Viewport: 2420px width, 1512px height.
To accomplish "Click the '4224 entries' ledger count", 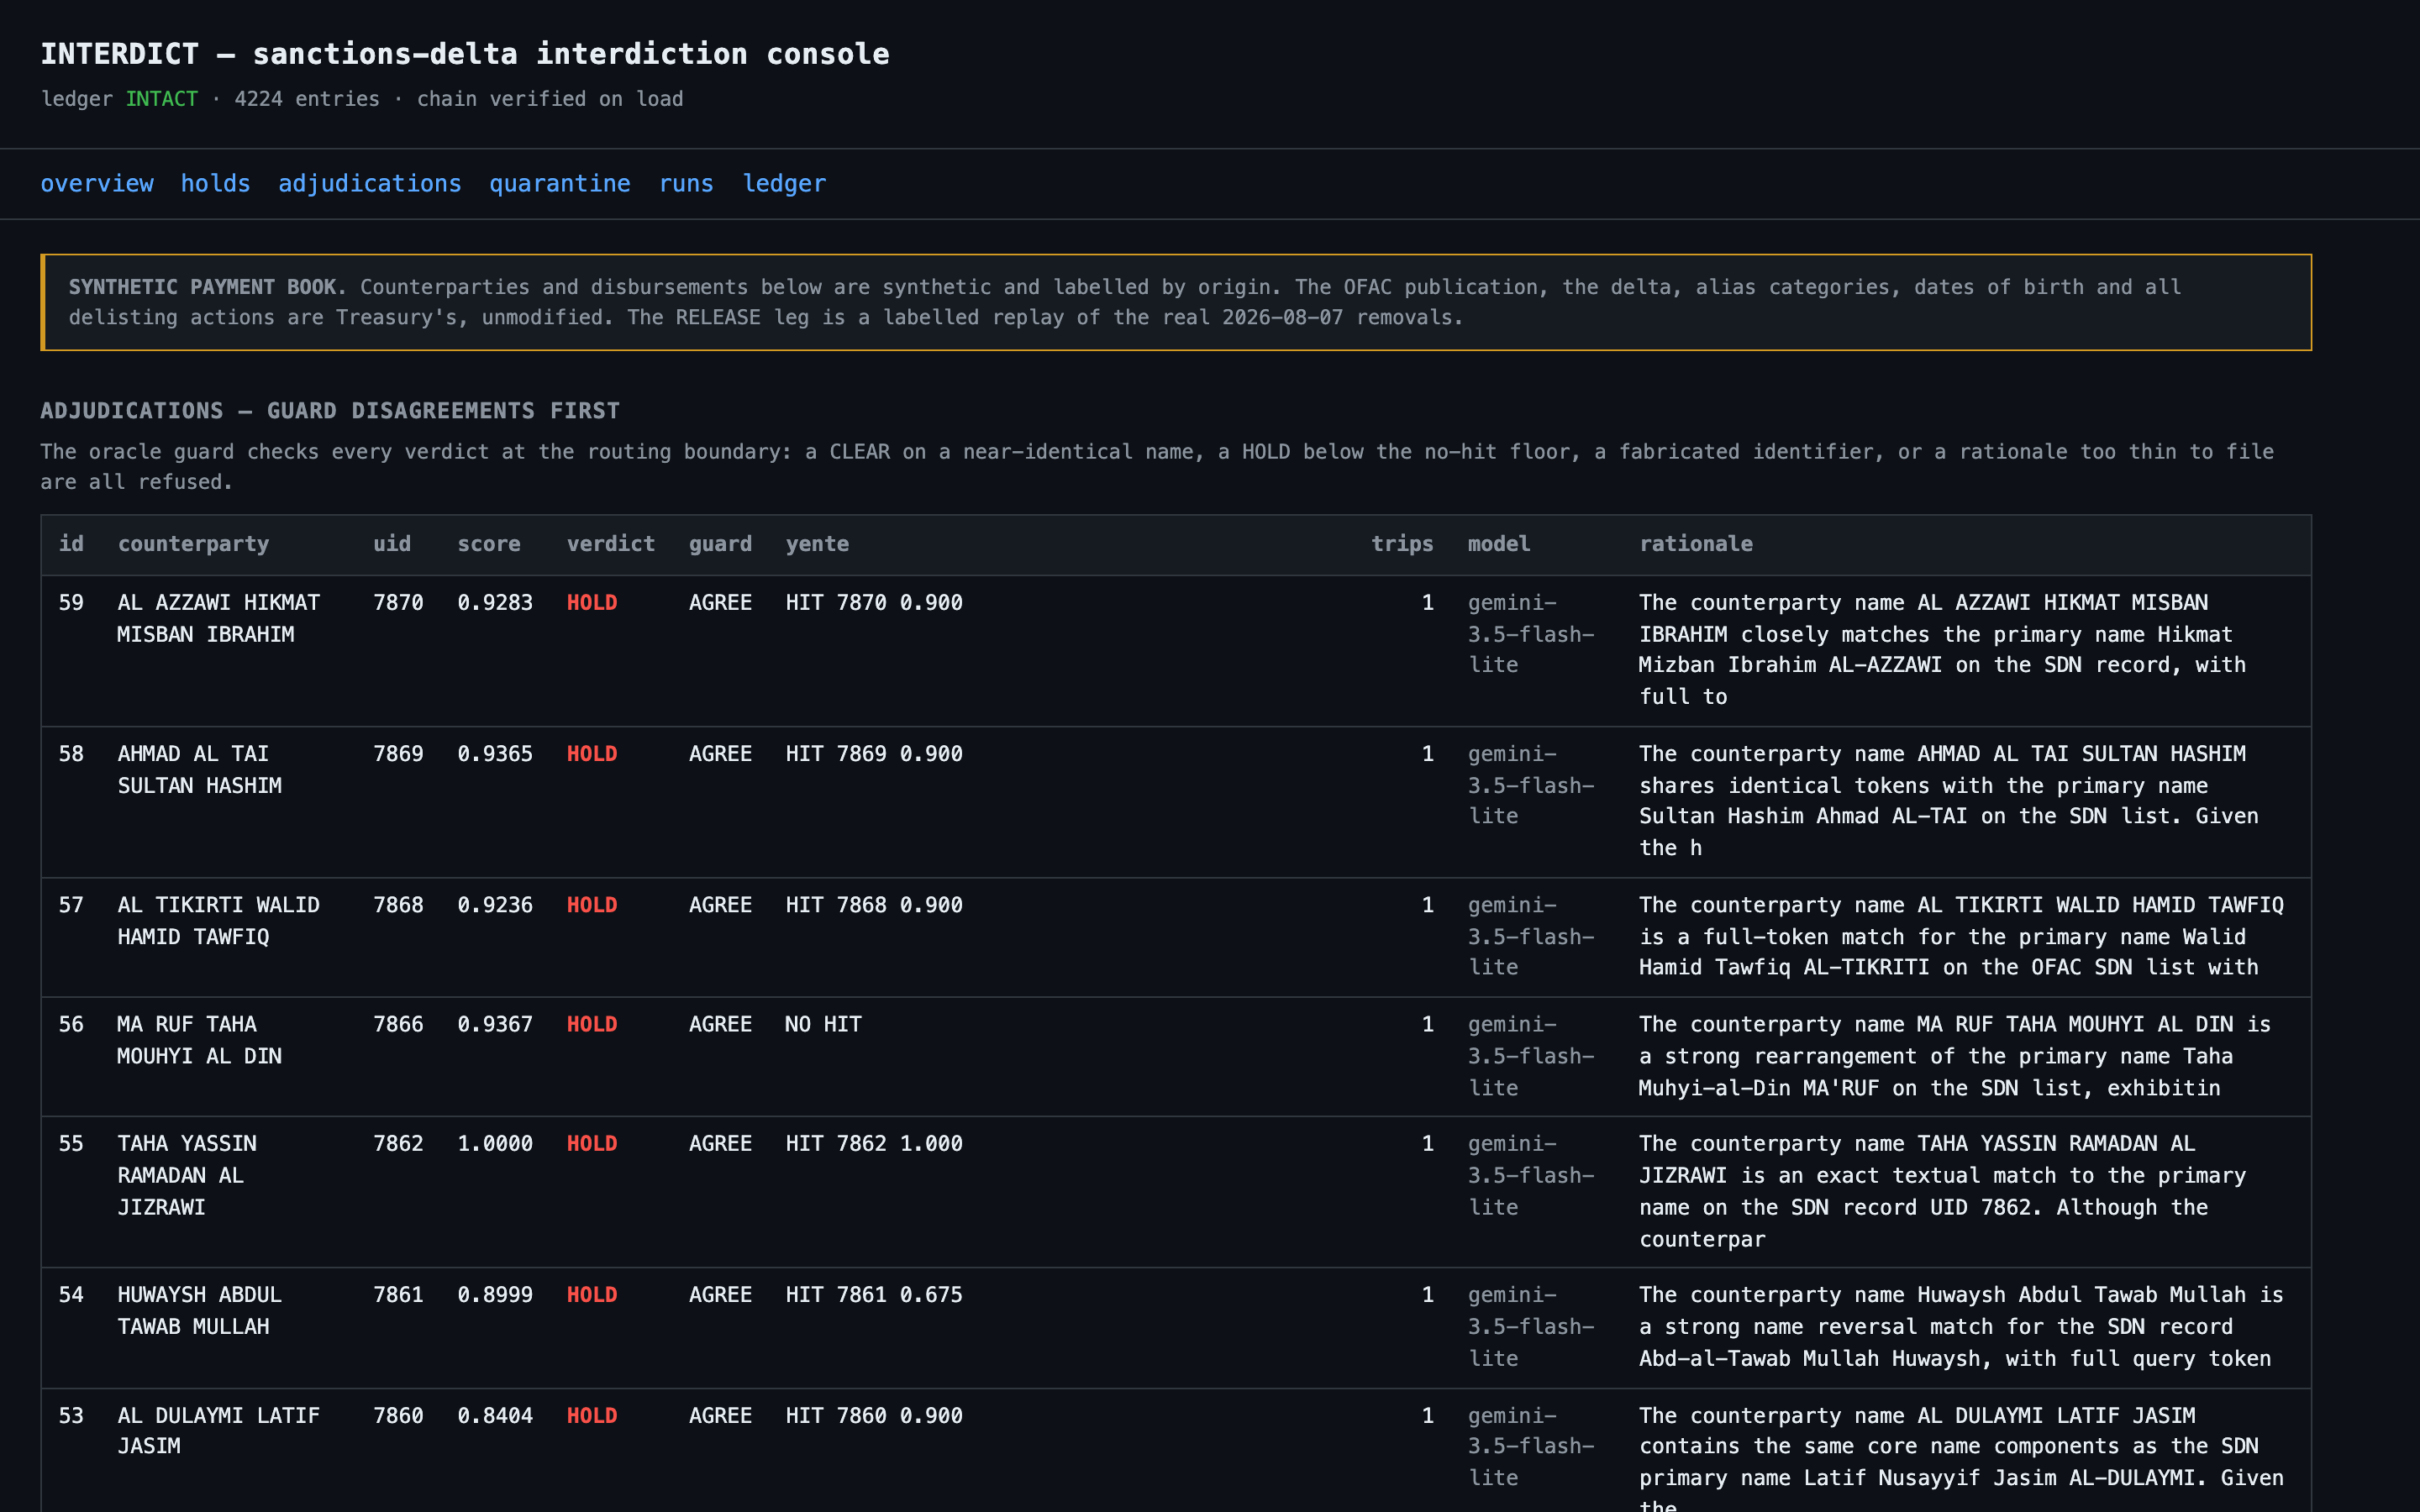I will tap(307, 99).
